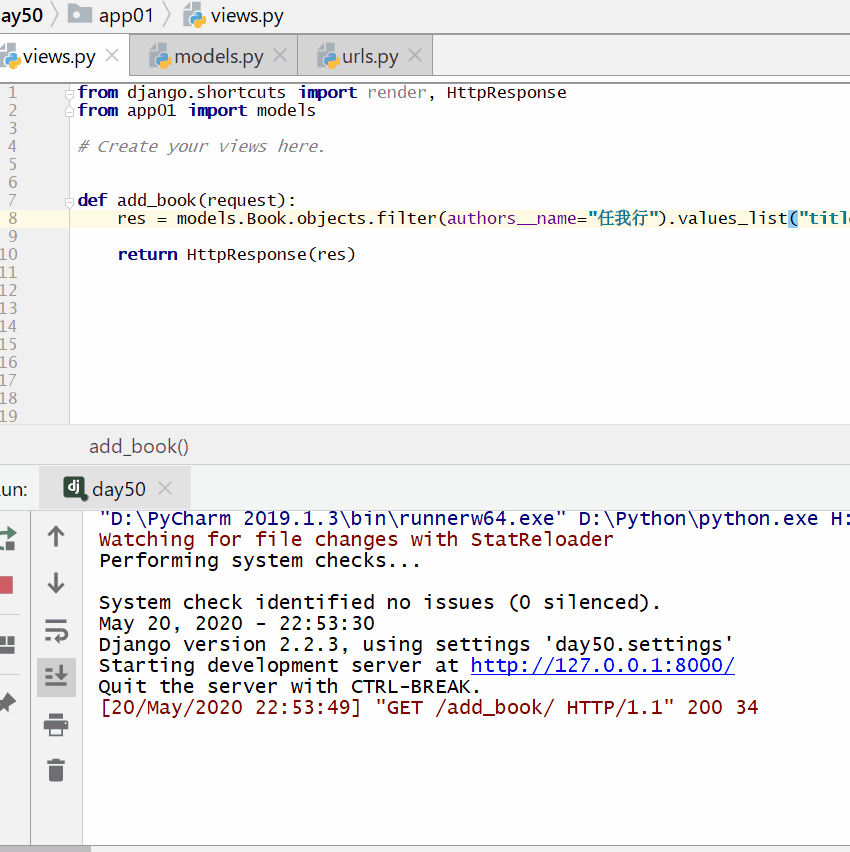Viewport: 850px width, 852px height.
Task: Pin the day50 run tab
Action: coord(6,703)
